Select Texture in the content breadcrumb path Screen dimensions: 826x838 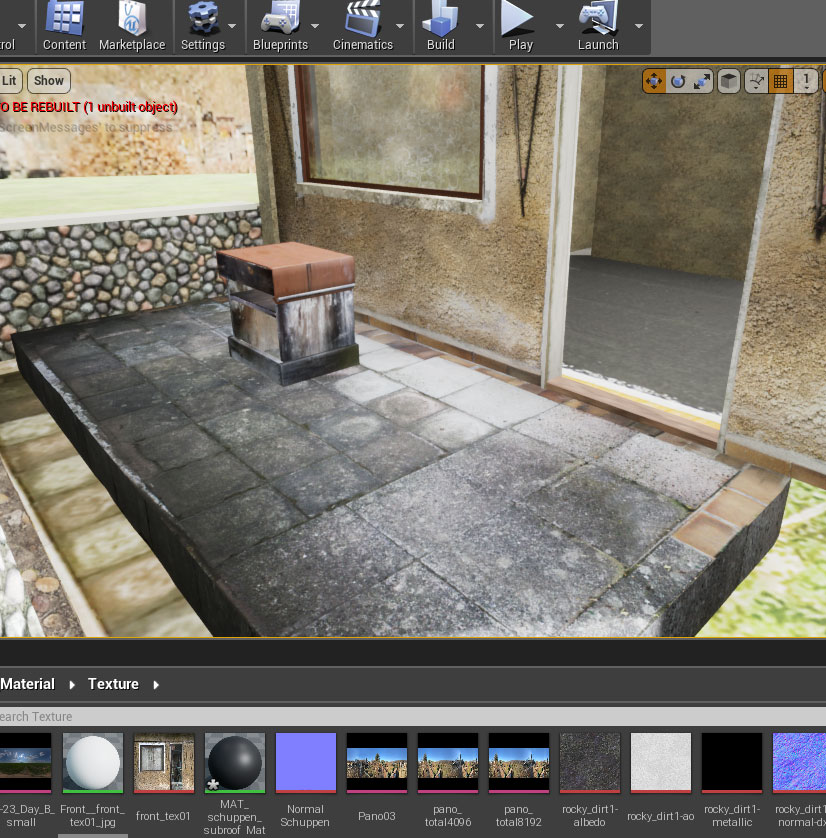[113, 684]
